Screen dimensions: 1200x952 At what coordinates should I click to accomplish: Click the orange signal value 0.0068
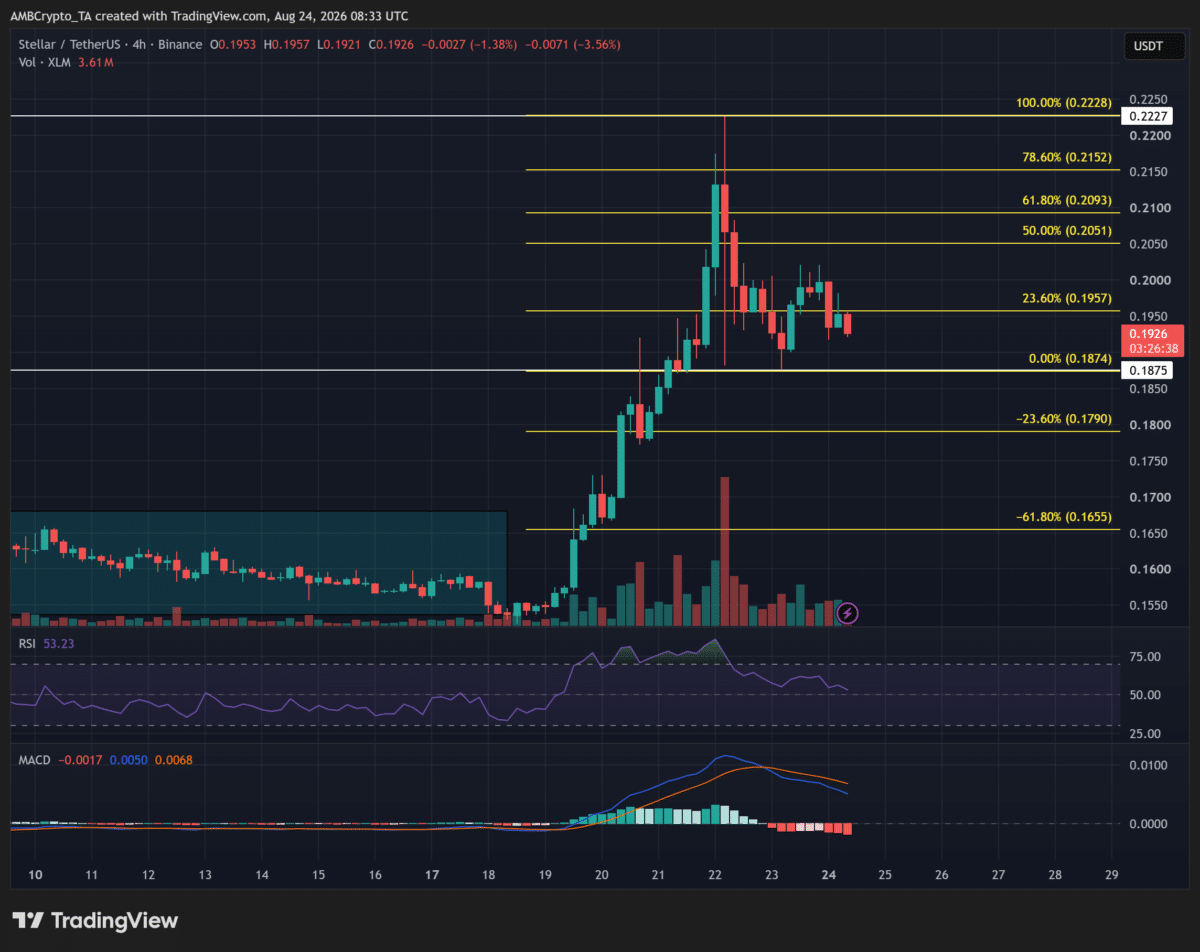(172, 760)
